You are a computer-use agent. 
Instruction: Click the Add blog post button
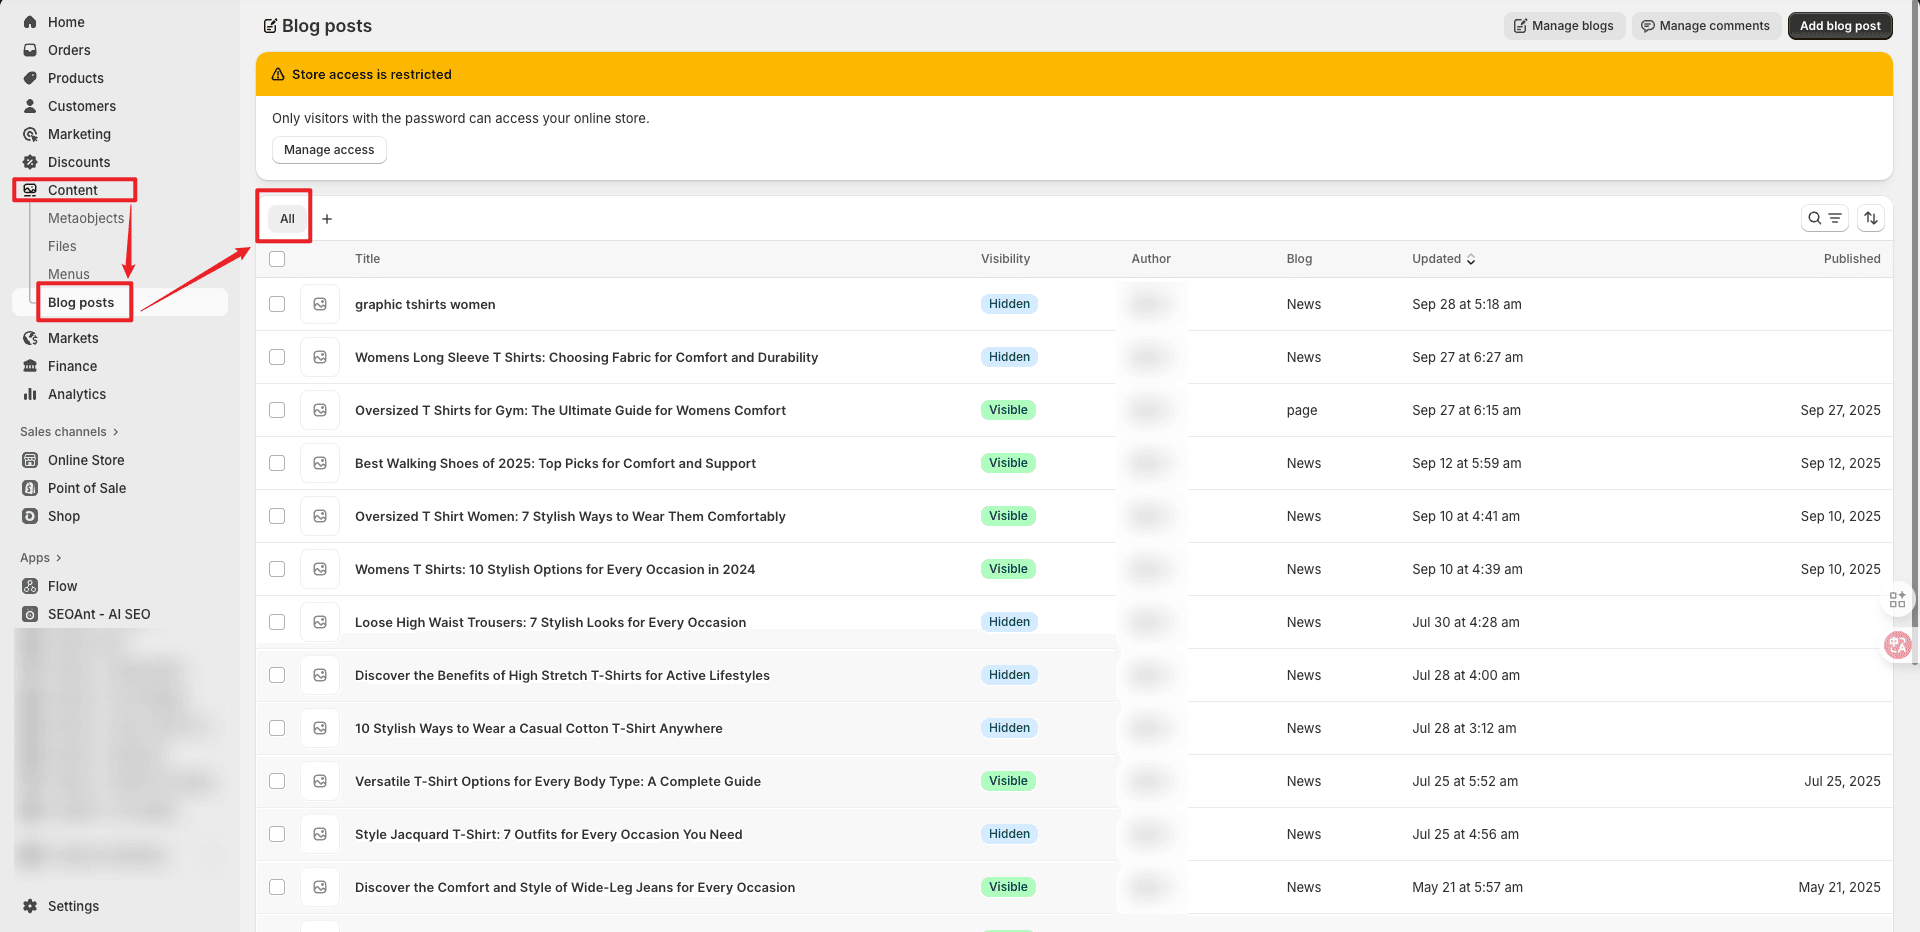pos(1839,26)
